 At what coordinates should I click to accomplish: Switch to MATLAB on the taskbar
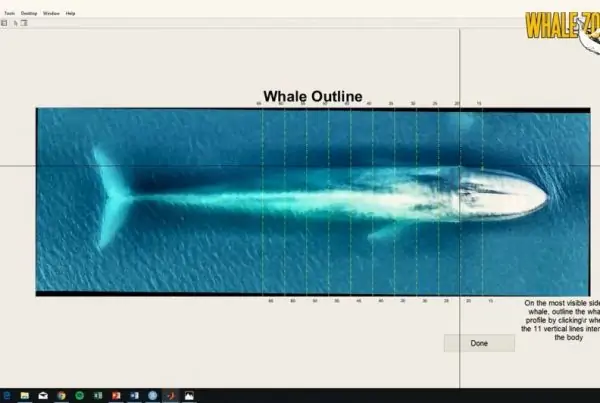click(170, 395)
